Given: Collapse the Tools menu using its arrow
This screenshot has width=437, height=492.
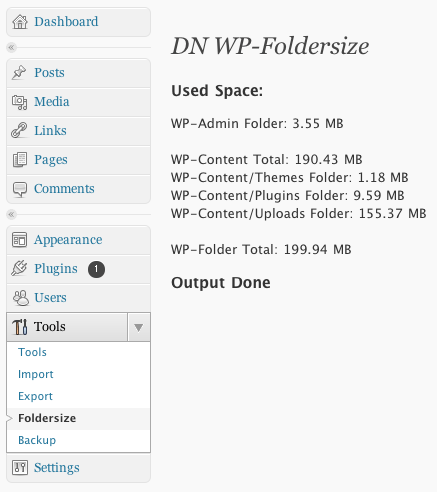Looking at the screenshot, I should pos(139,327).
